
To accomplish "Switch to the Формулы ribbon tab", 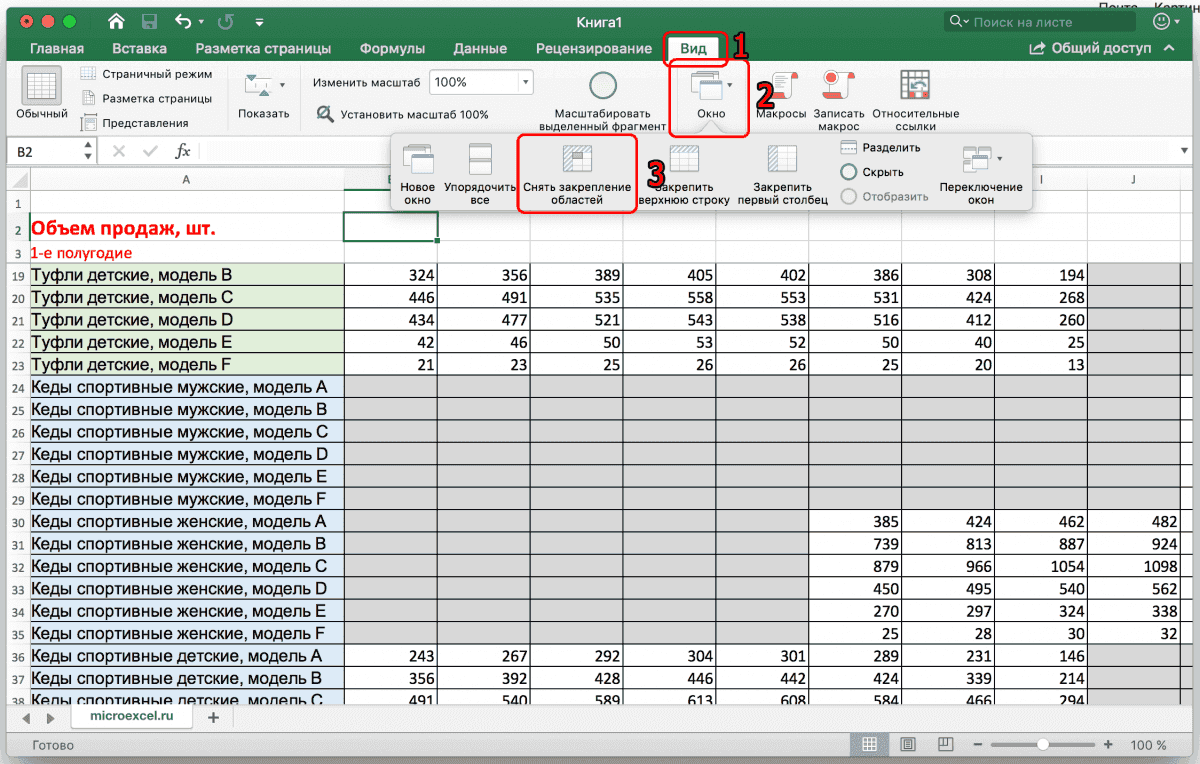I will [x=392, y=47].
